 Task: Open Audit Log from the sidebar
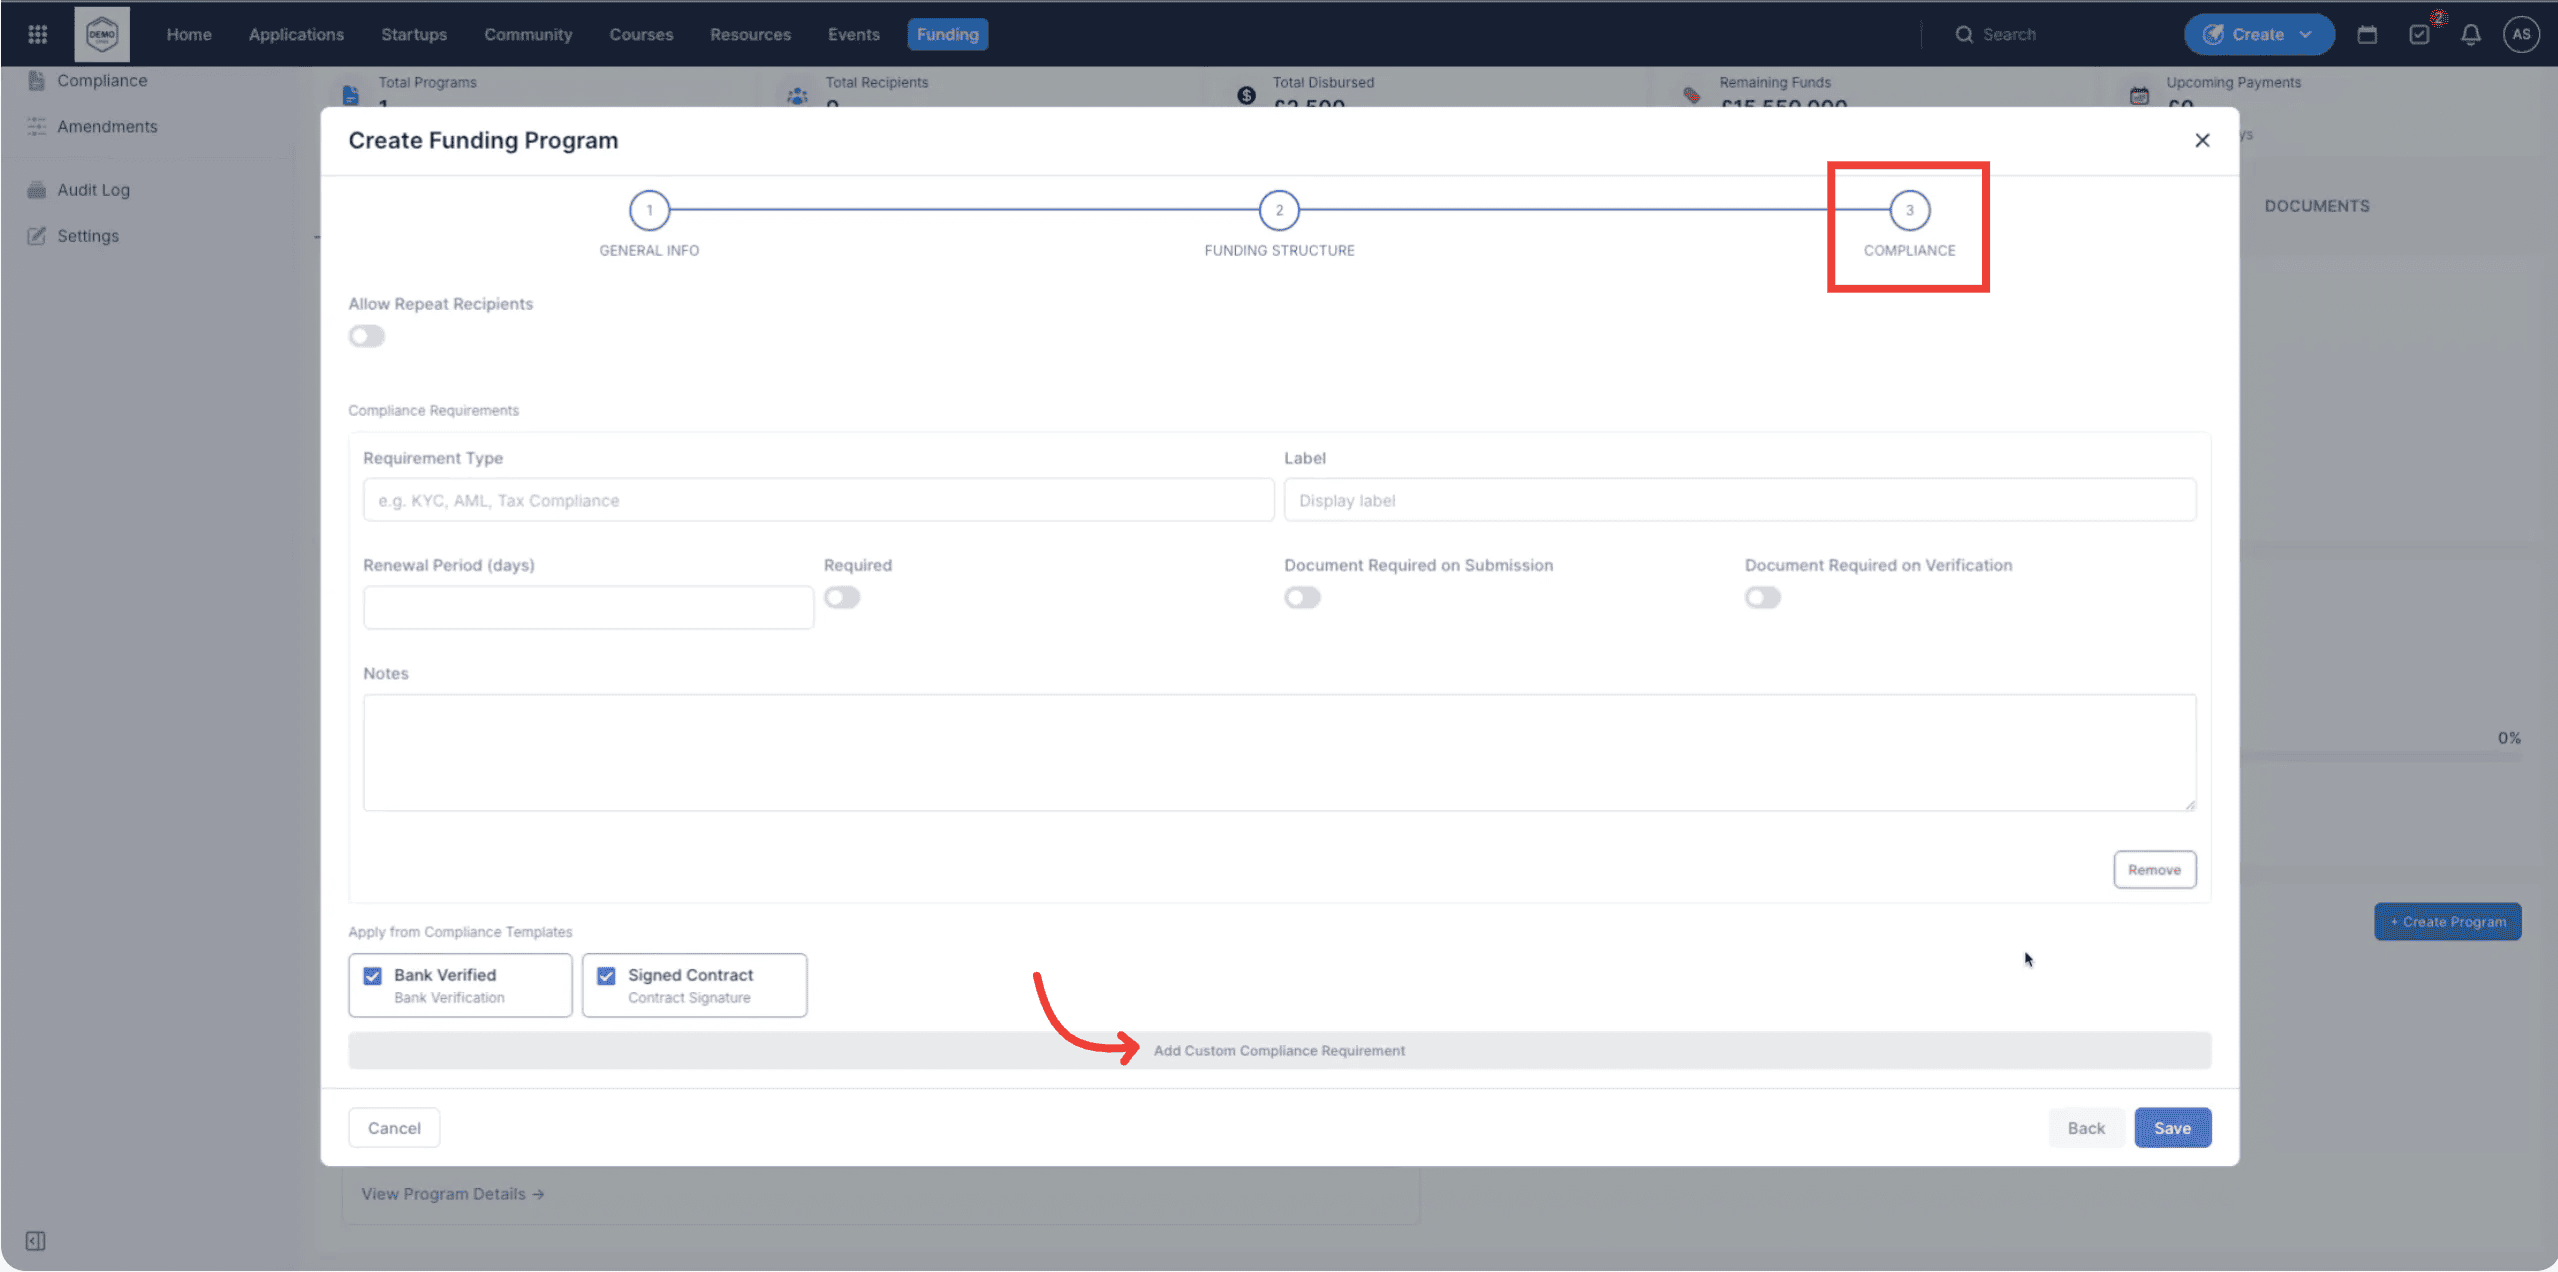coord(94,189)
